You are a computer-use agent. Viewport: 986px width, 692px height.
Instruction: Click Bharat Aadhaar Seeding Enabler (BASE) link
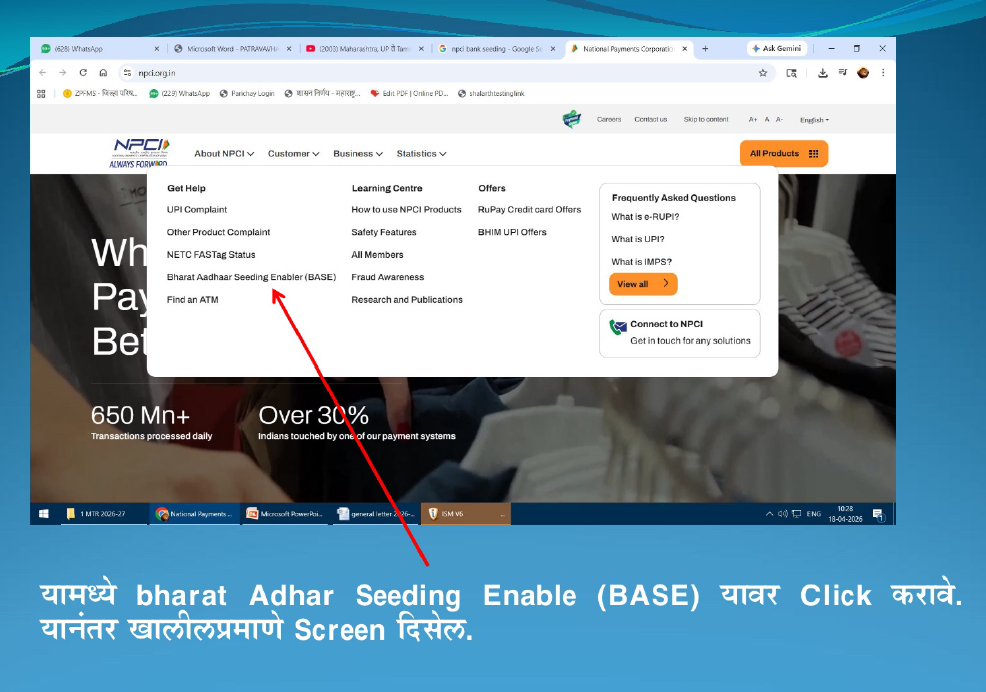[251, 277]
